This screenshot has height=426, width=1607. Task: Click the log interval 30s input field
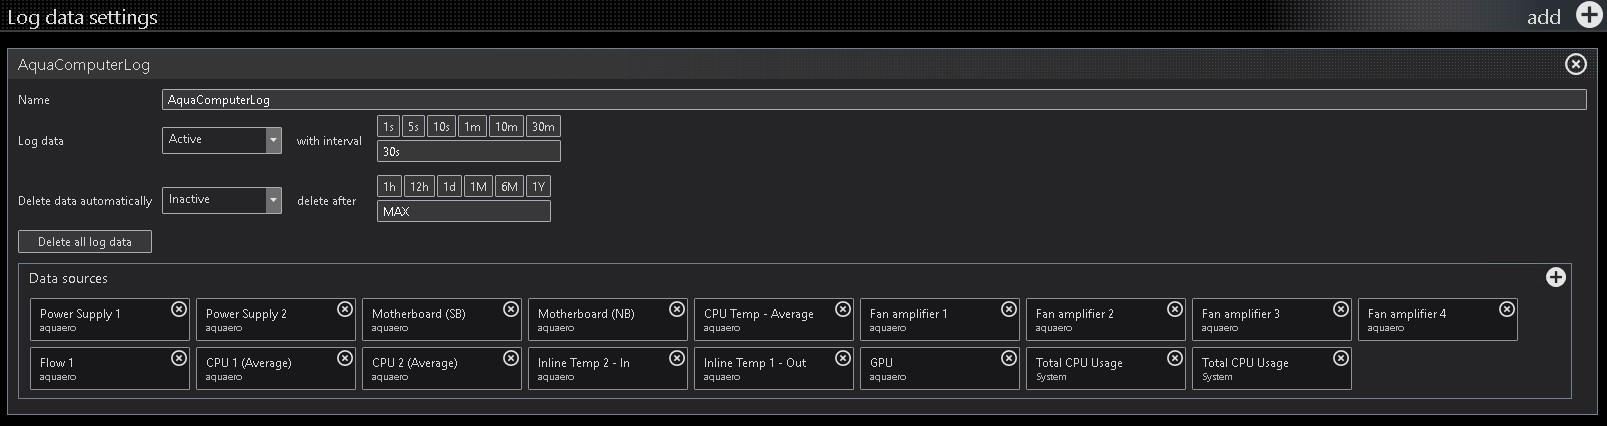tap(468, 152)
